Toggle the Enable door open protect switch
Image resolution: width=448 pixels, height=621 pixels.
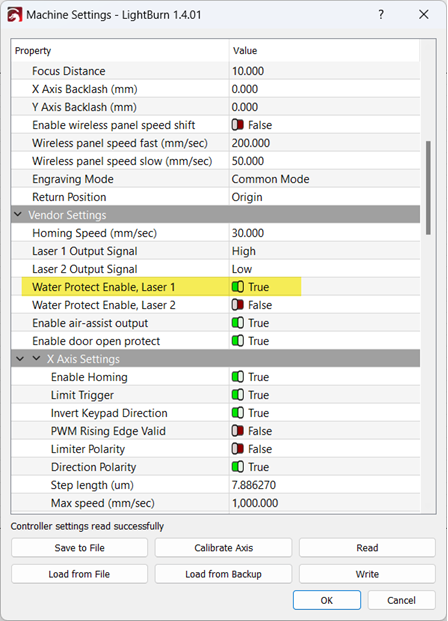point(238,341)
